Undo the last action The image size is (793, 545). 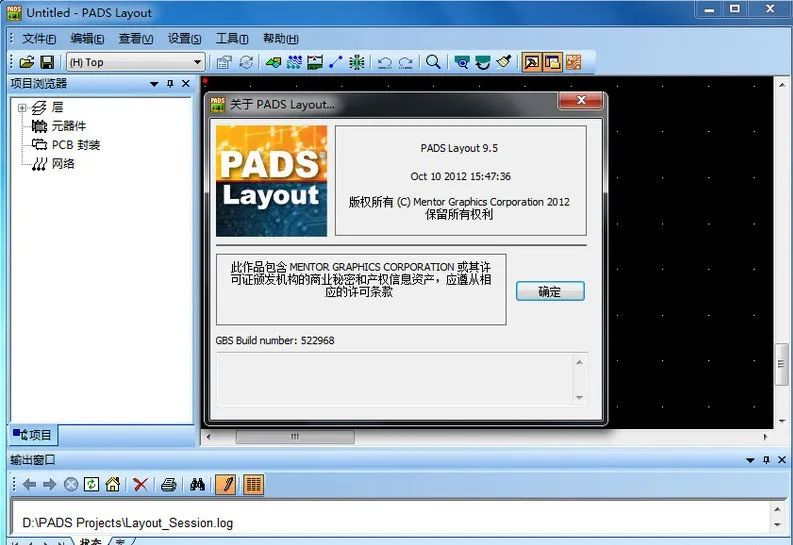(x=384, y=63)
